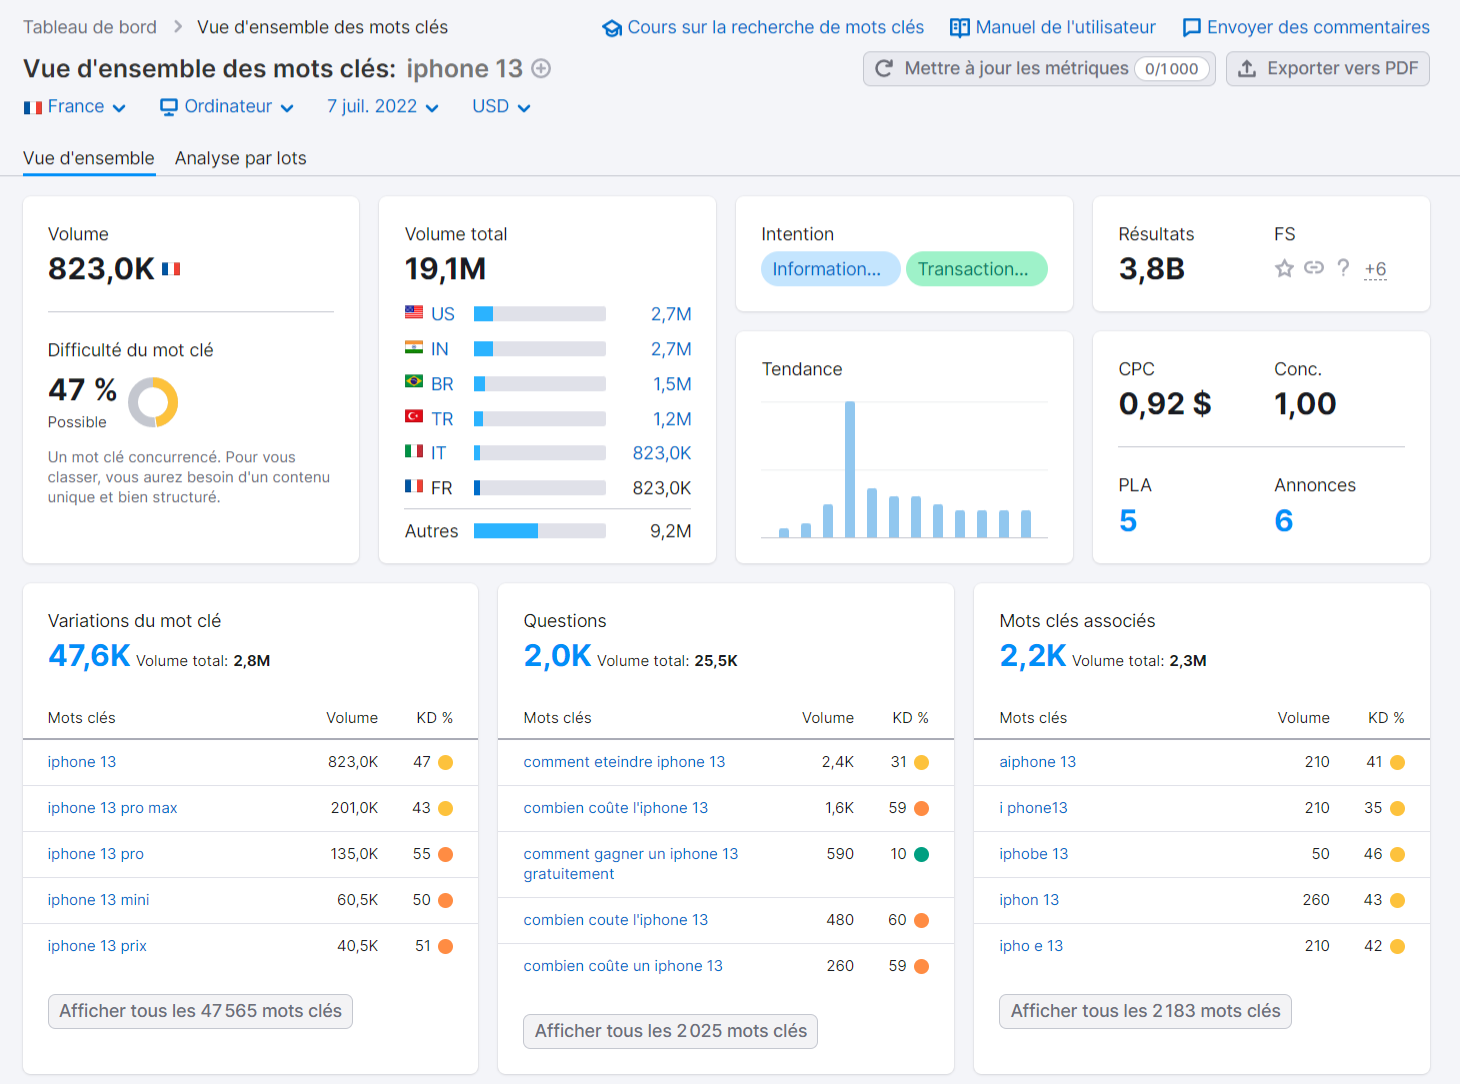
Task: Open the France country dropdown
Action: (x=75, y=107)
